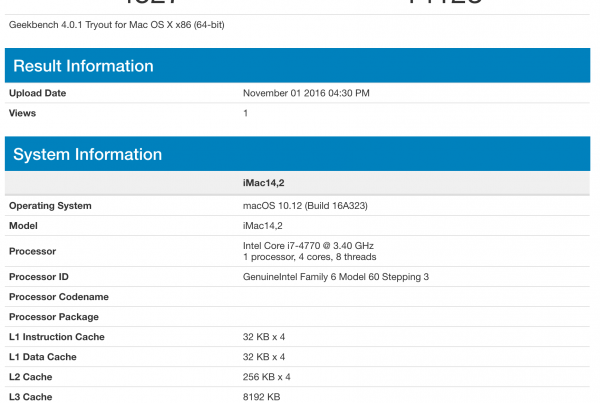Image resolution: width=600 pixels, height=403 pixels.
Task: Select Intel Core i7-4770 @ 3.40 GHz text
Action: pos(308,246)
